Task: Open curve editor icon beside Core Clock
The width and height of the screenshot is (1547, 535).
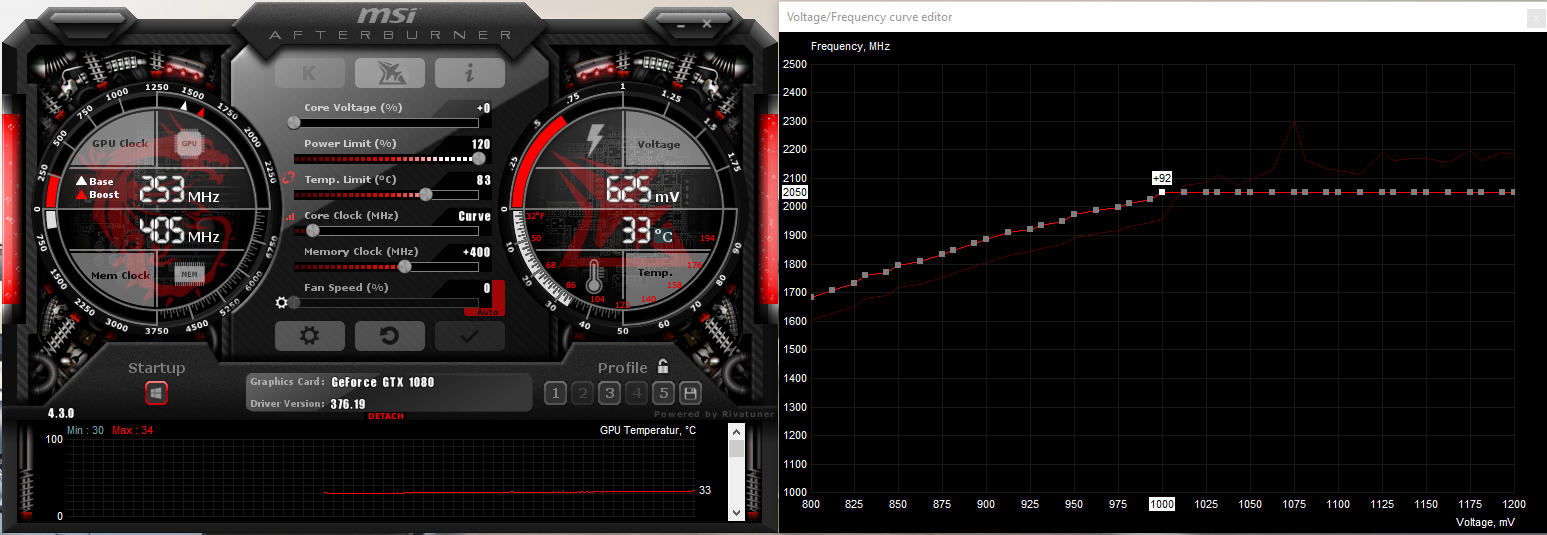Action: point(290,216)
